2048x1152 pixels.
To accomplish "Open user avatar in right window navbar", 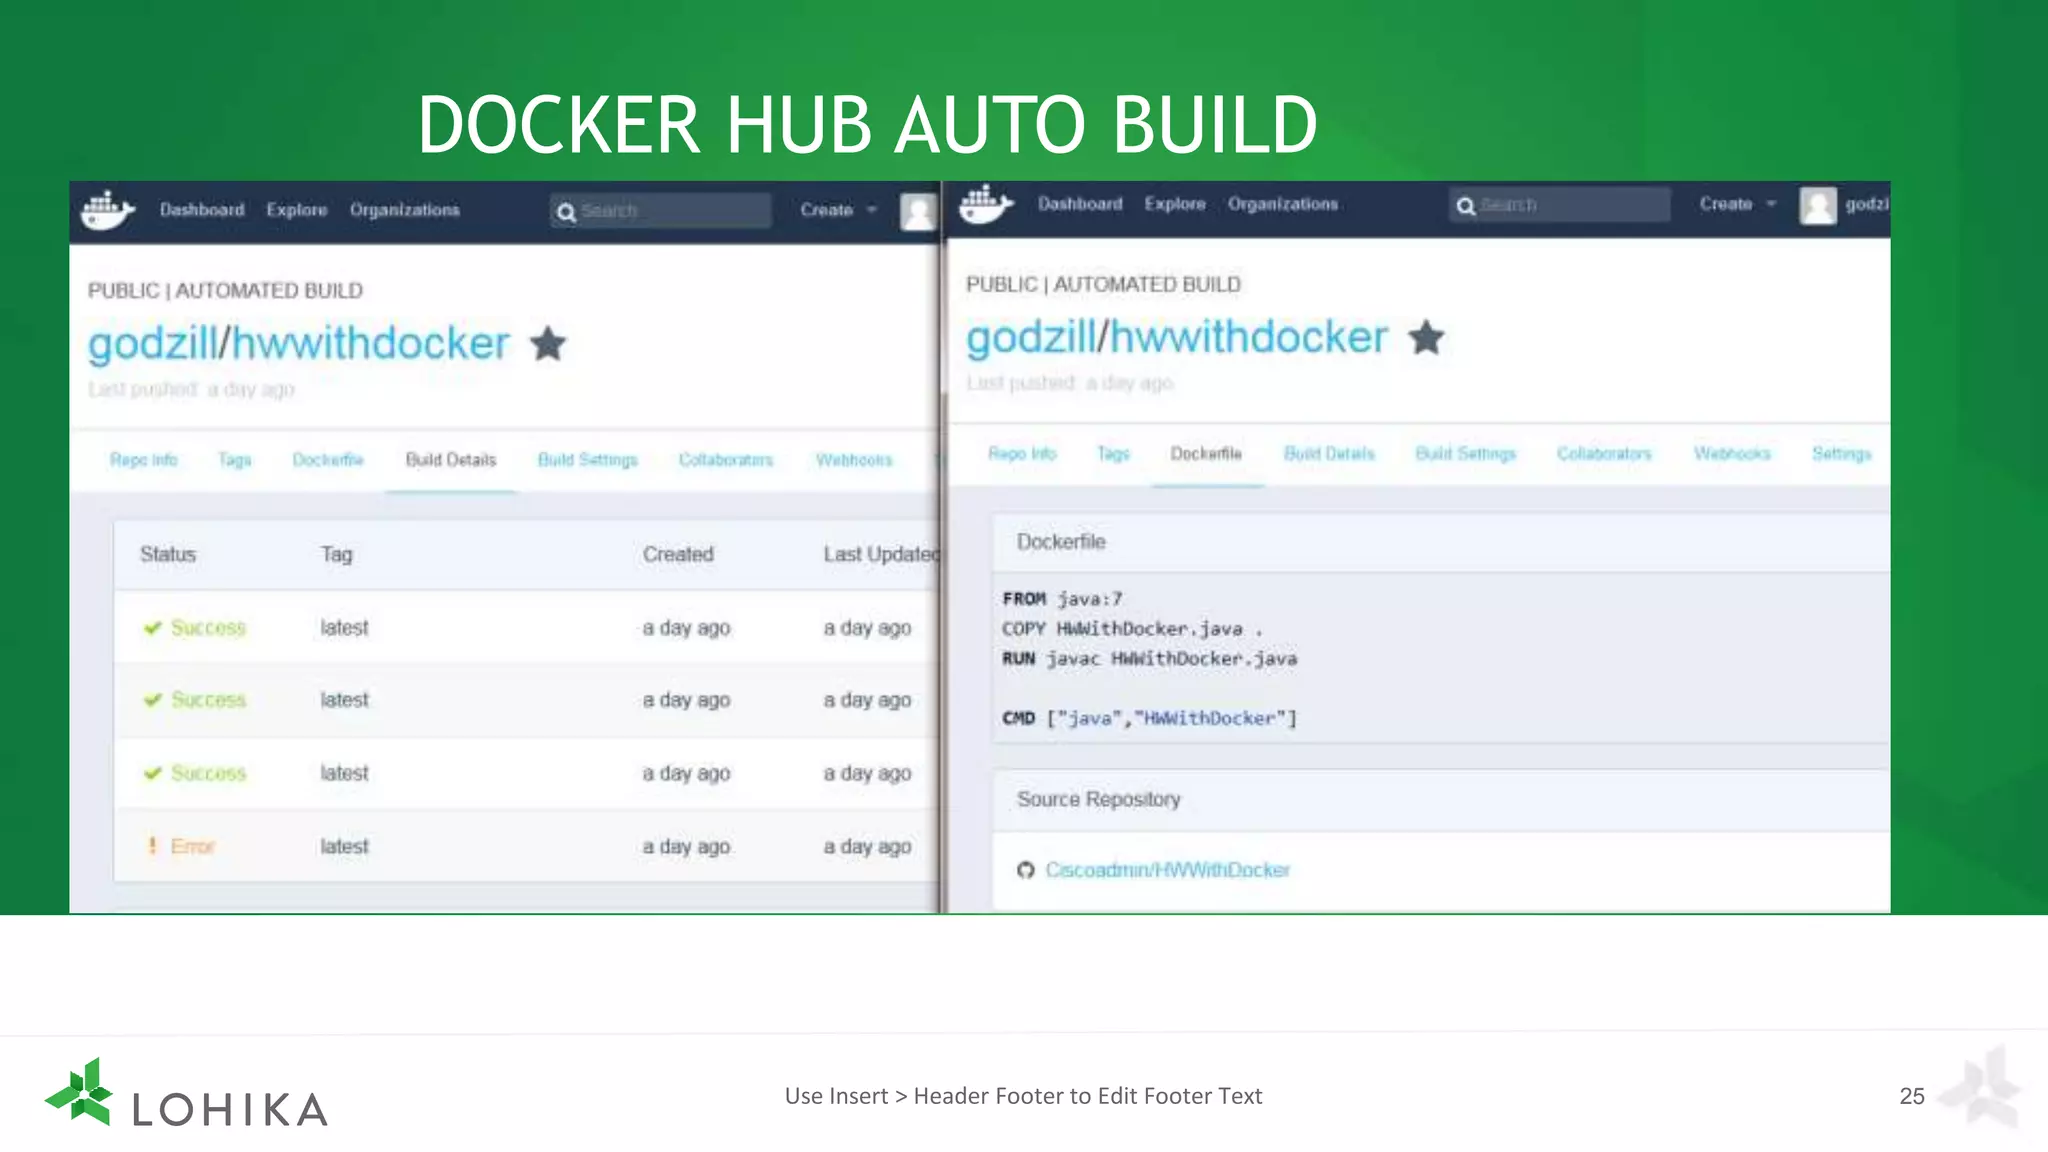I will click(x=1818, y=206).
